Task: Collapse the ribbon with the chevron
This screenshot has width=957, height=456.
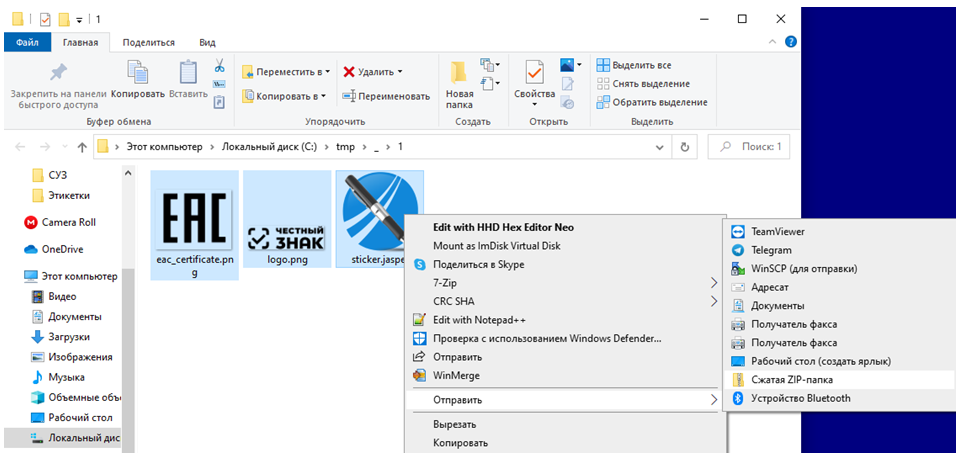Action: coord(773,42)
